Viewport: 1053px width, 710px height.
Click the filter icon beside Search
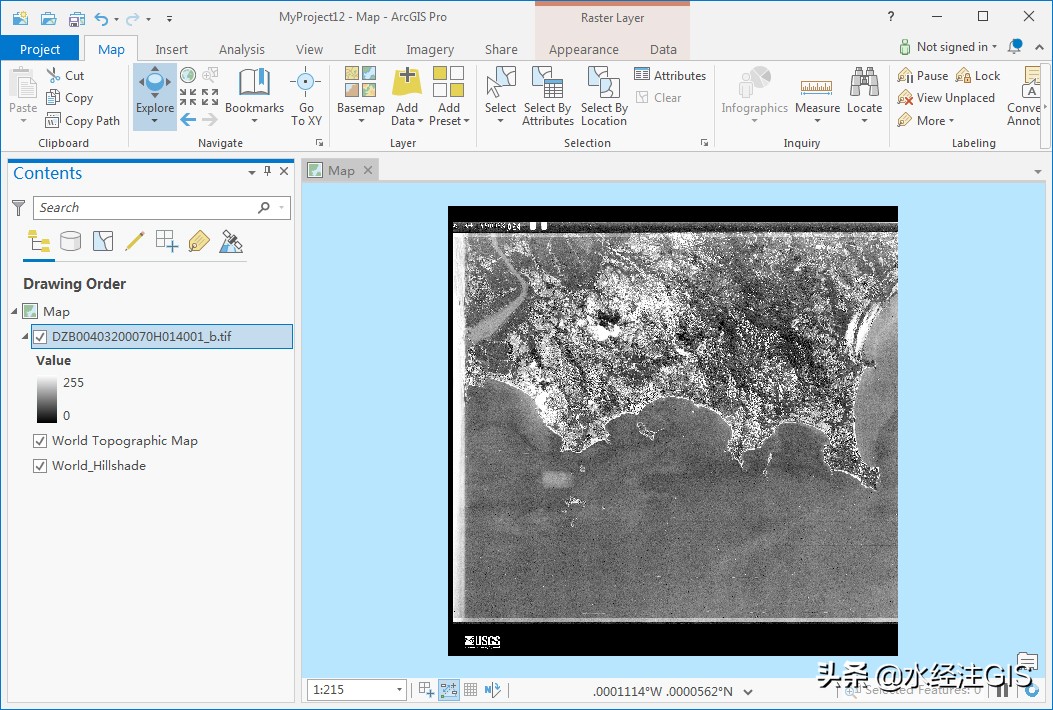click(x=19, y=208)
